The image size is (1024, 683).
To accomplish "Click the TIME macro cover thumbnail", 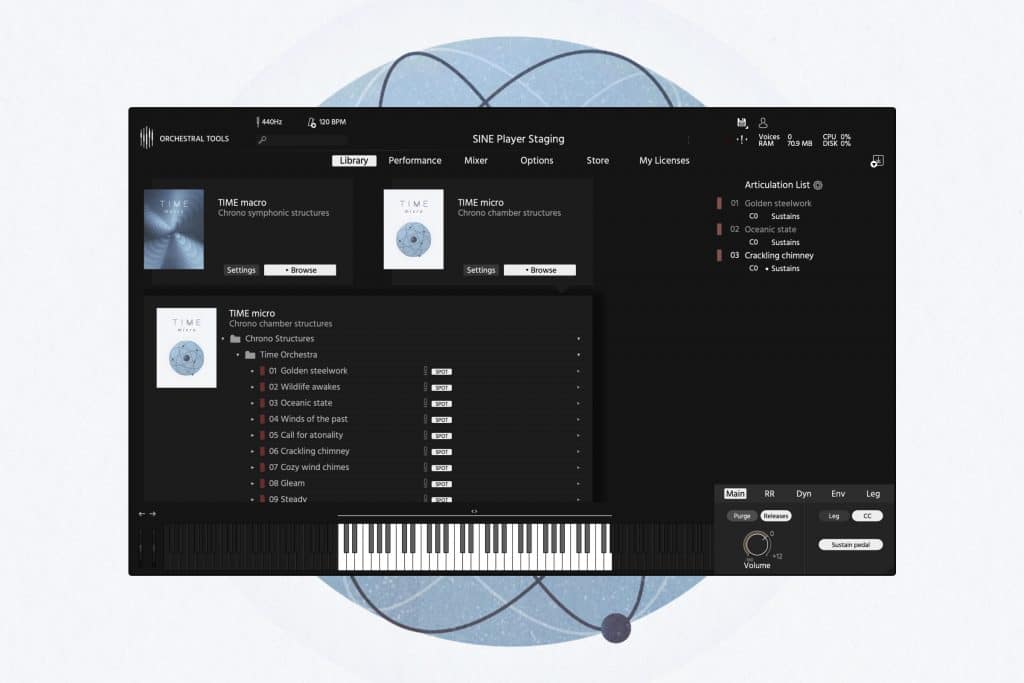I will click(x=174, y=229).
